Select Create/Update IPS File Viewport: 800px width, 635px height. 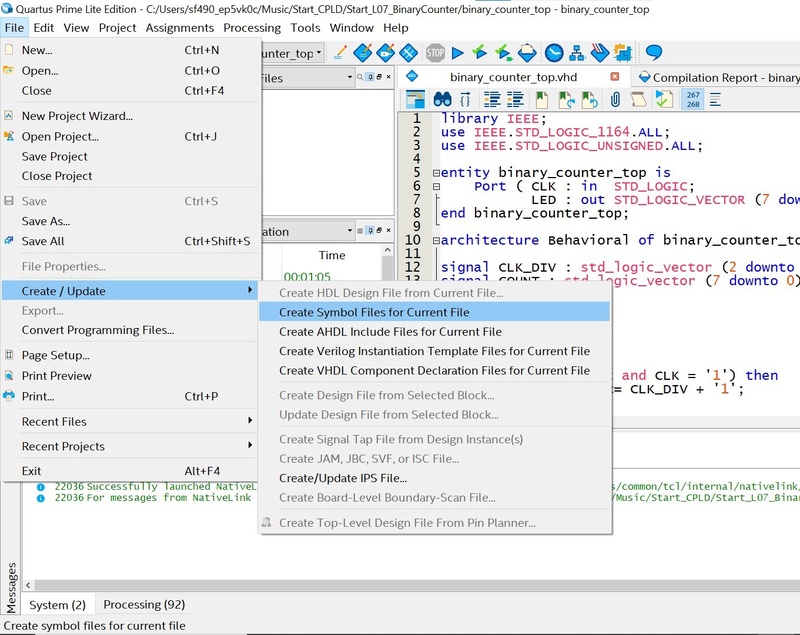tap(434, 478)
